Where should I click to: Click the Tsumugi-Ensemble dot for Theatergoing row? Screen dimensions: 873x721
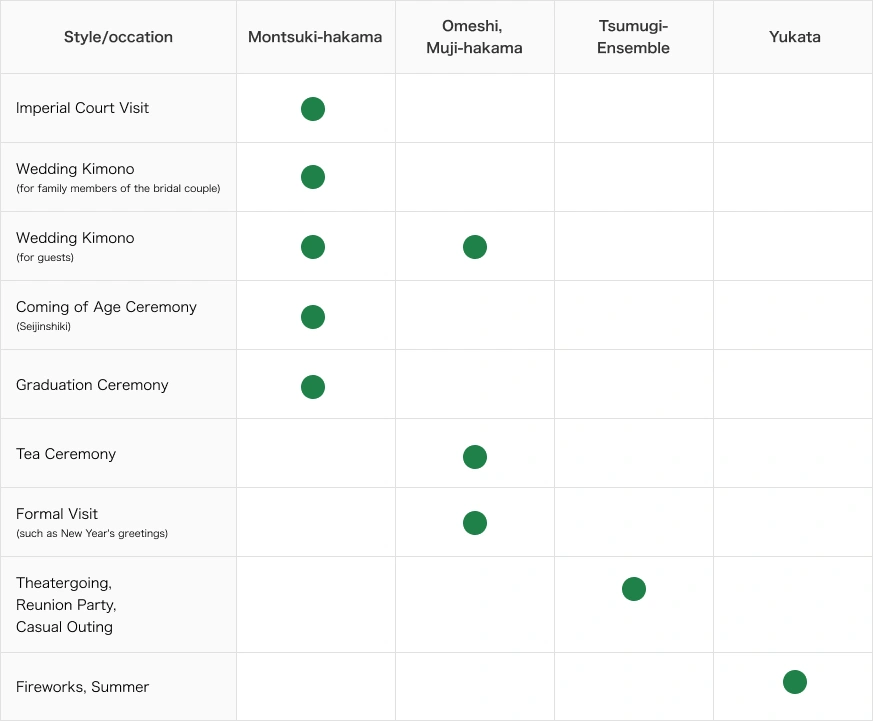(634, 589)
